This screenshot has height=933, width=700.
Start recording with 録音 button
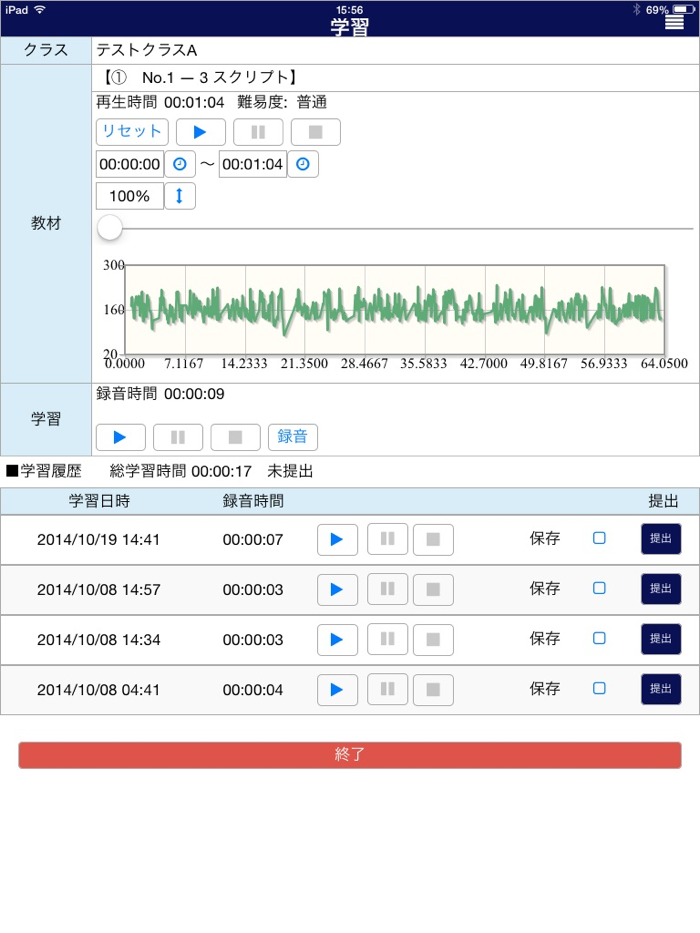[292, 437]
